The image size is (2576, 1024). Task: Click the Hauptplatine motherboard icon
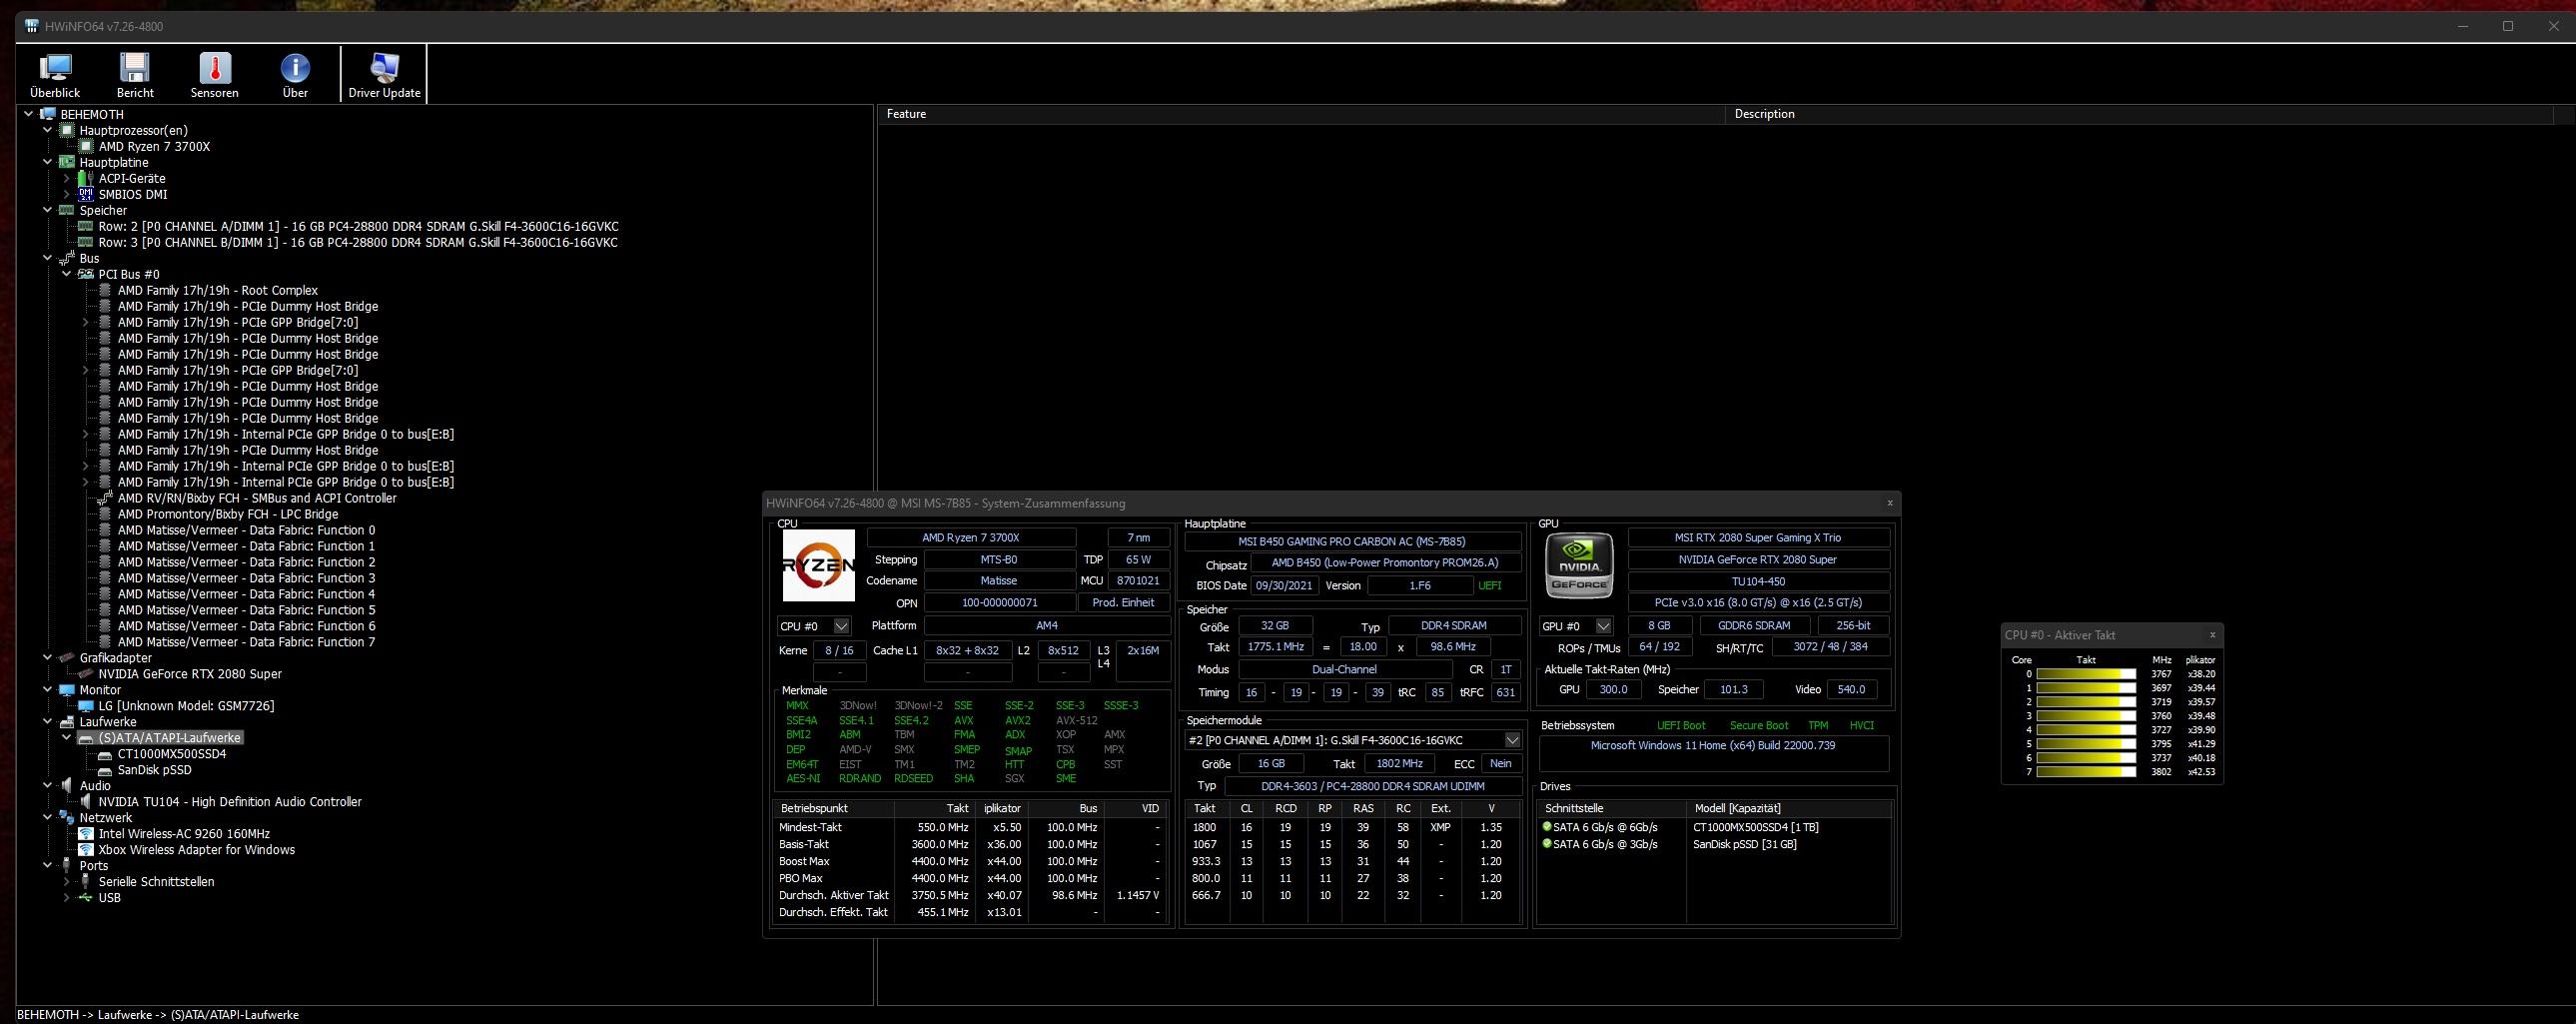(67, 162)
